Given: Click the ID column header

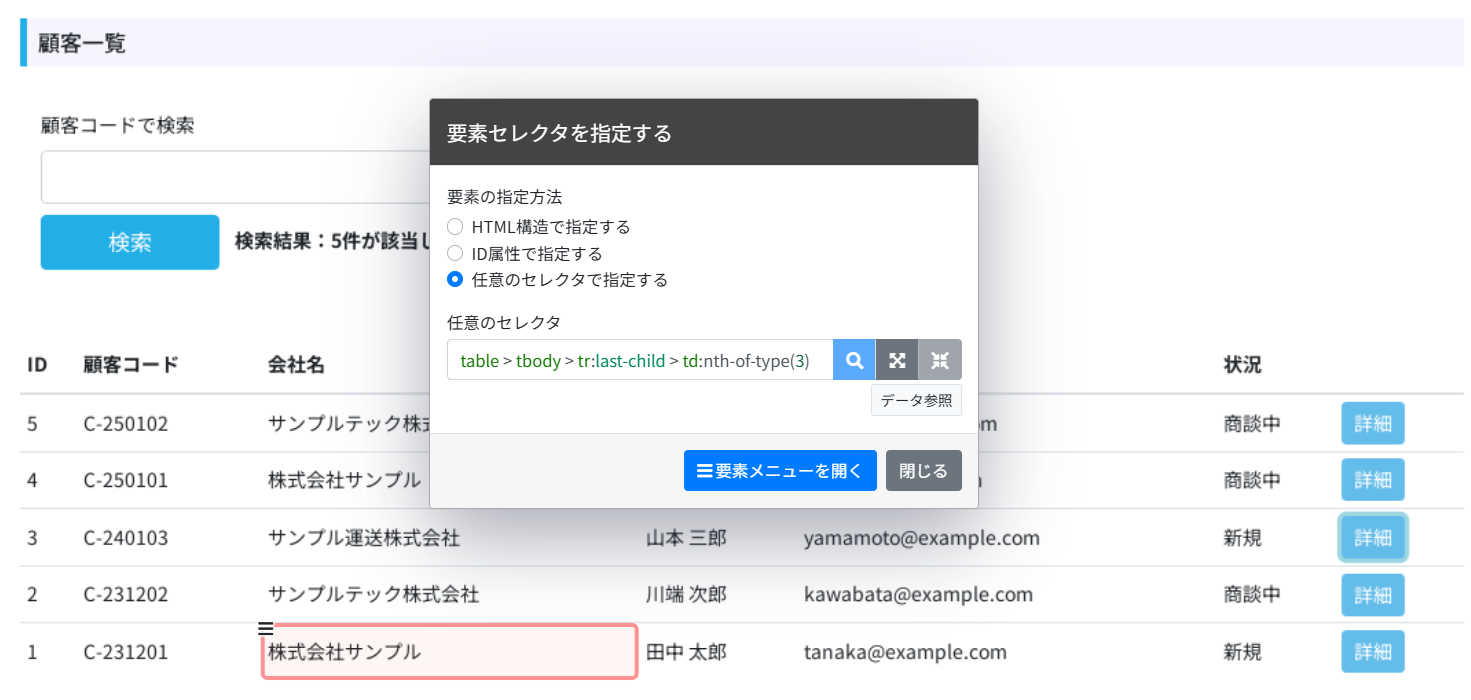Looking at the screenshot, I should pyautogui.click(x=37, y=365).
